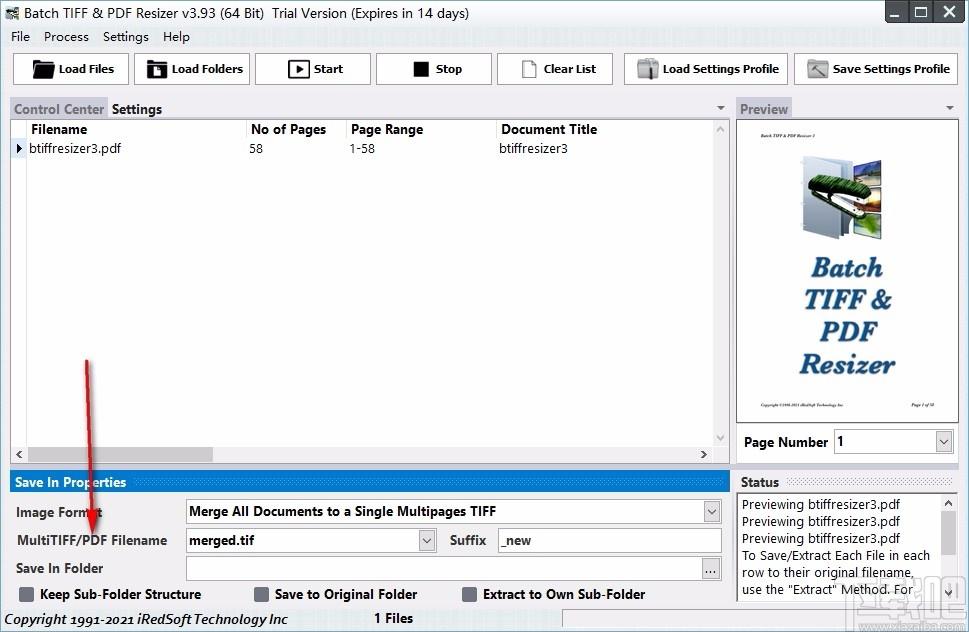Enable Extract to Own Sub-Folder checkbox
The image size is (969, 632).
coord(470,594)
